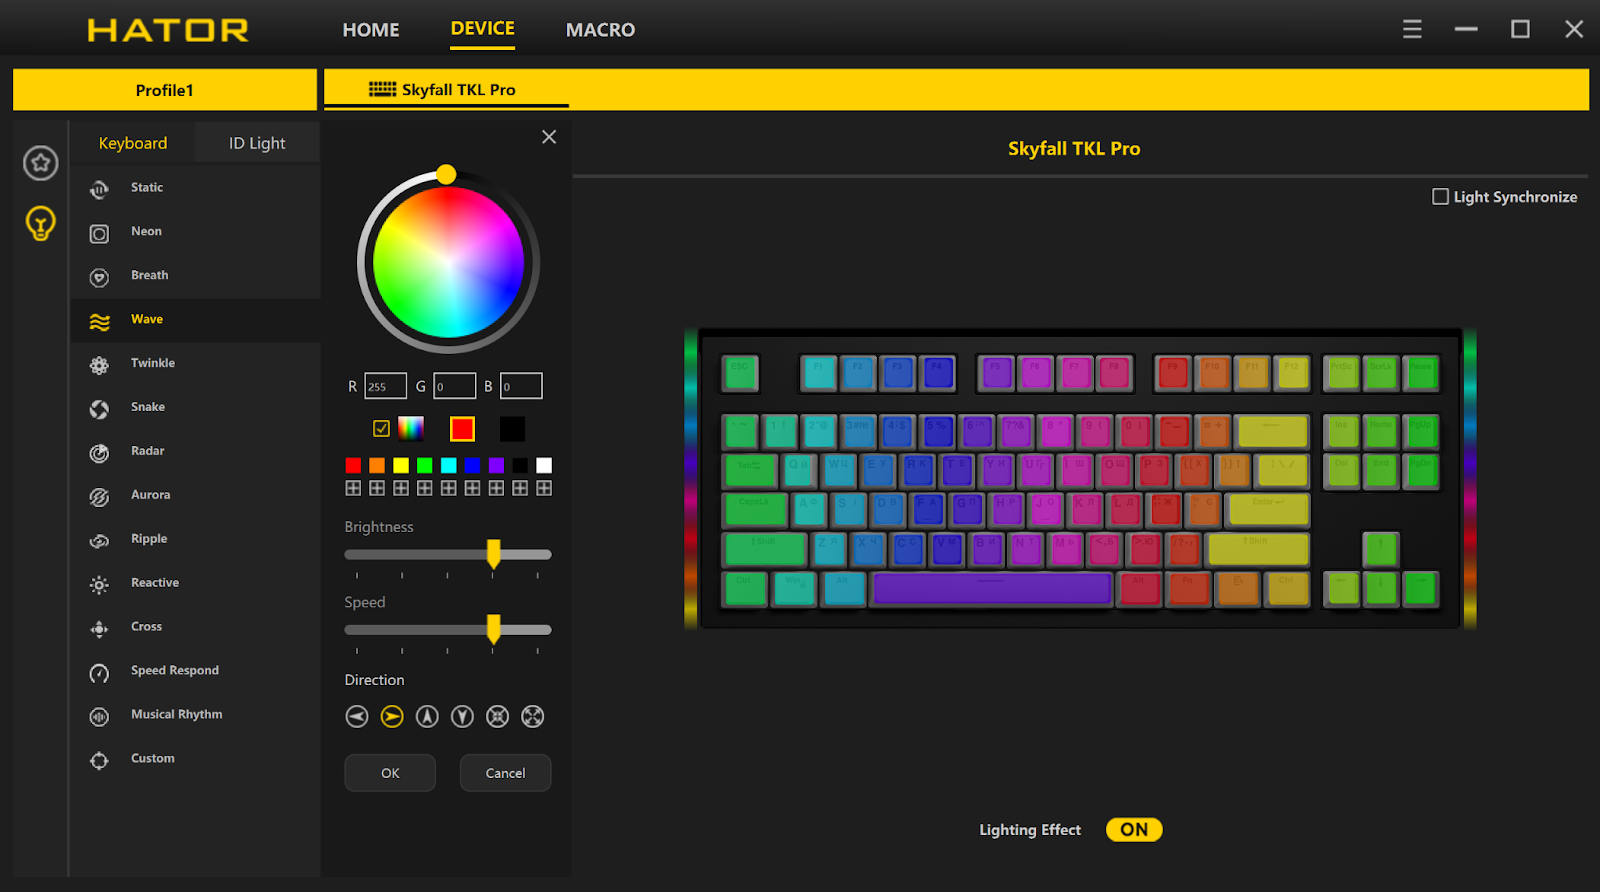1600x892 pixels.
Task: Select the Ripple lighting effect
Action: click(x=196, y=540)
